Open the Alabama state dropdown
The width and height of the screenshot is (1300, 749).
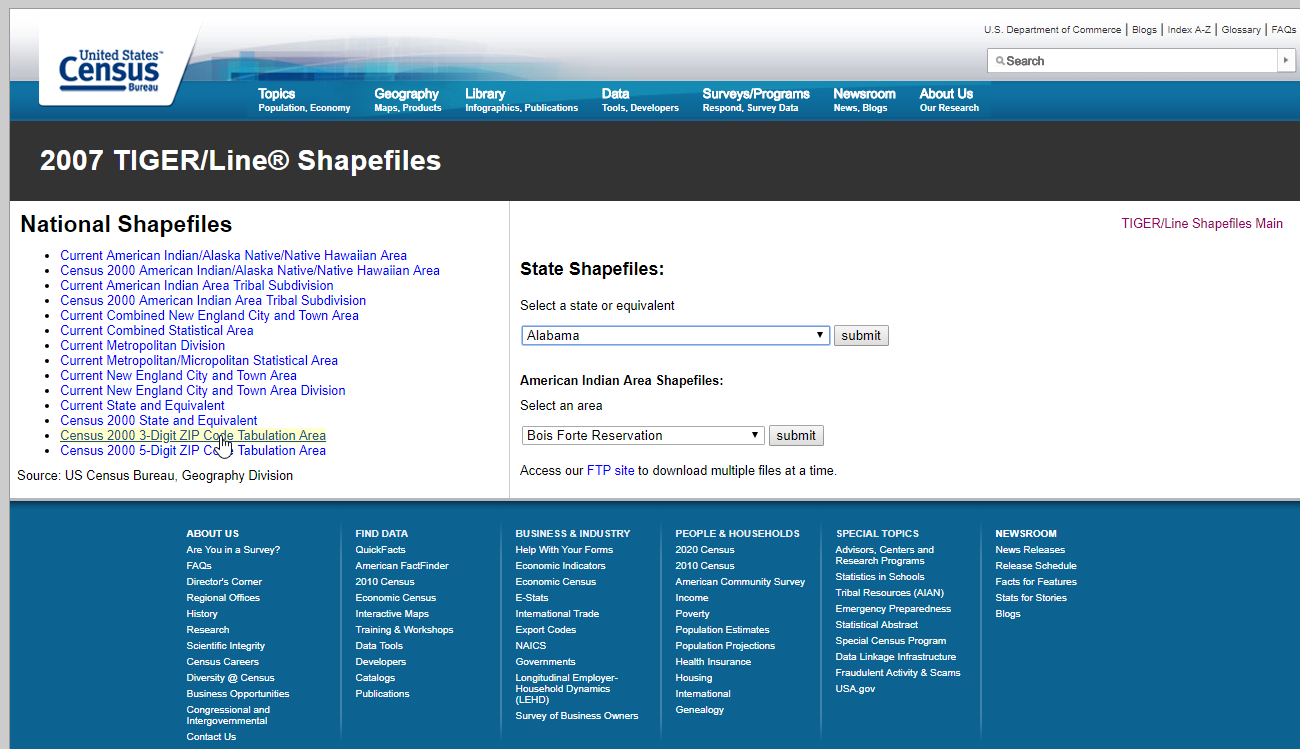tap(676, 336)
